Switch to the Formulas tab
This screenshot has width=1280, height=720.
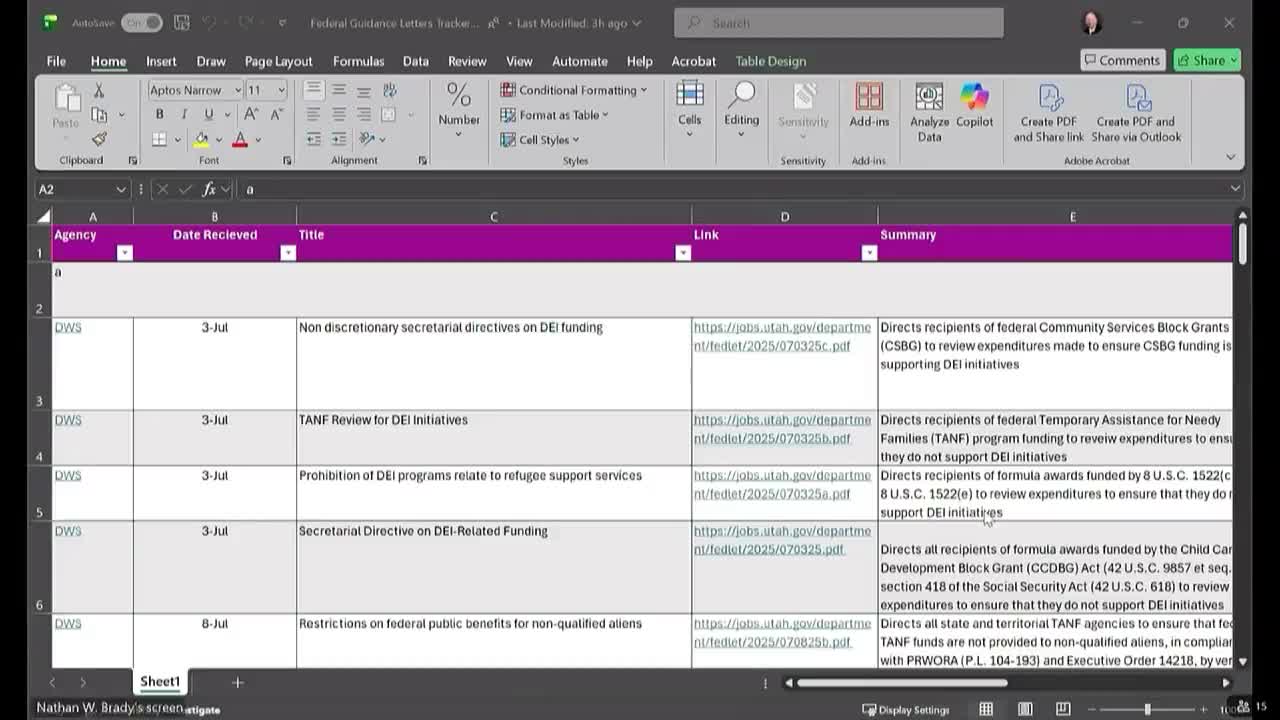coord(358,61)
